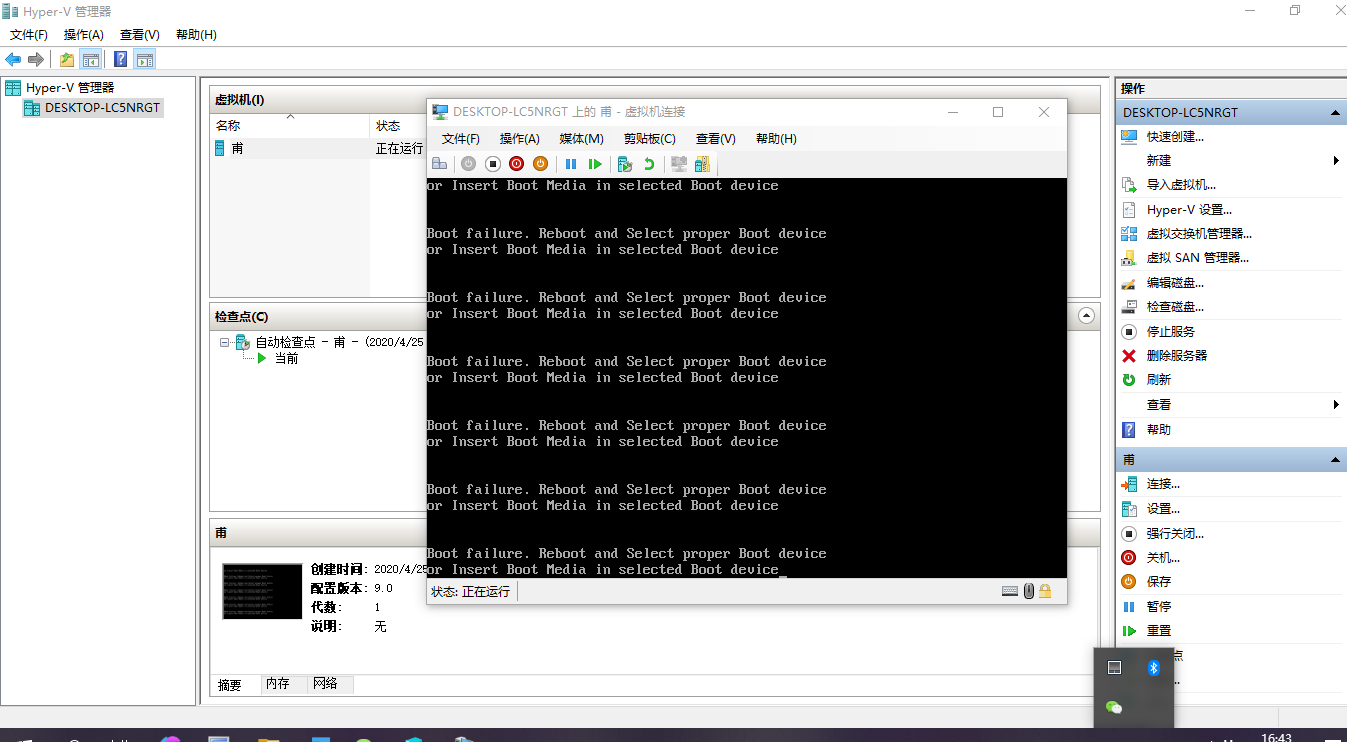Click 重置 in the VM actions list

point(1159,631)
